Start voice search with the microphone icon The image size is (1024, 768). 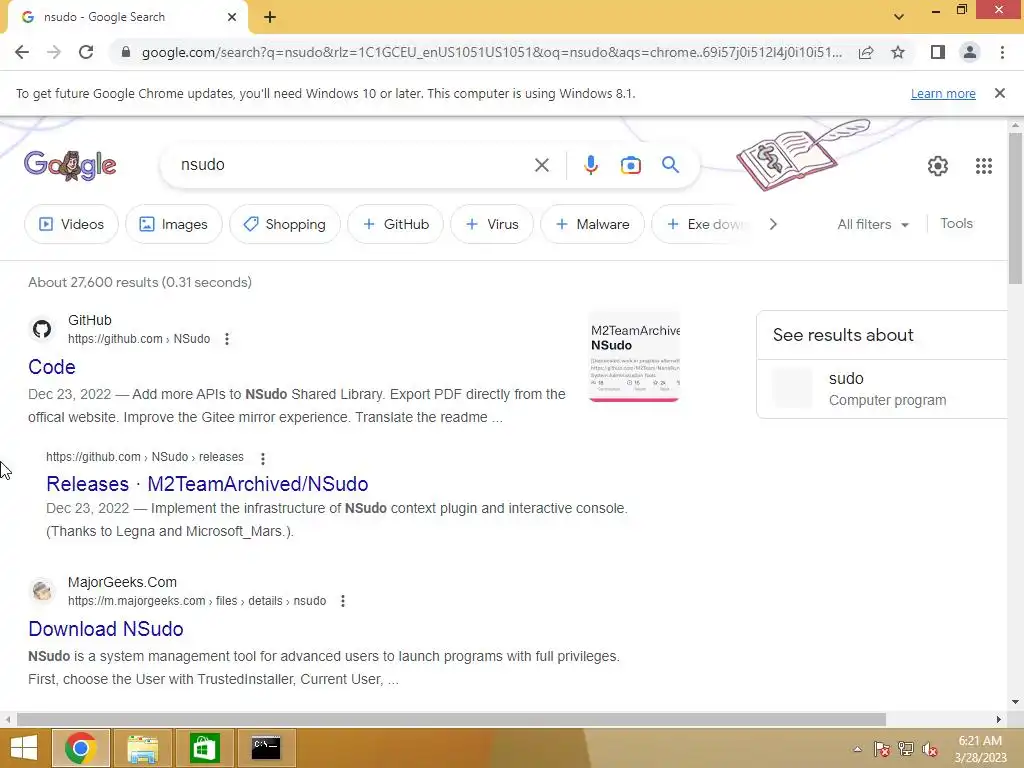(x=590, y=165)
